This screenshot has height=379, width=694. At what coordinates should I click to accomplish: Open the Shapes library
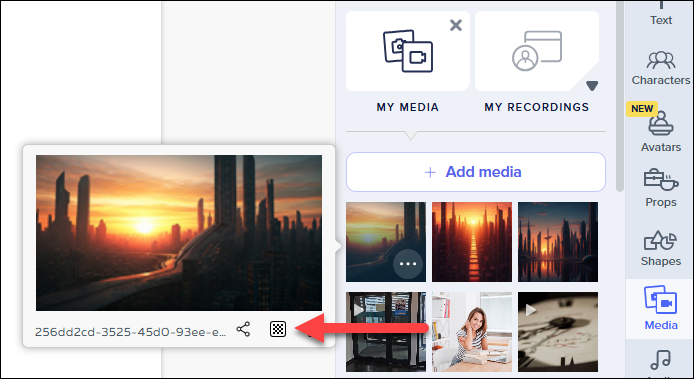(661, 248)
